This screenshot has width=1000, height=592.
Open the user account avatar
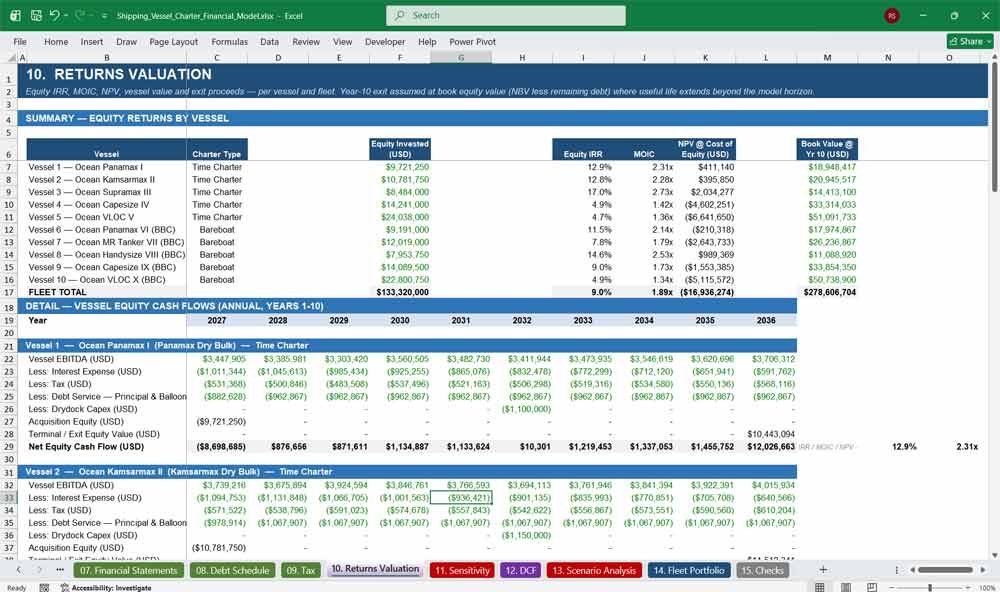click(x=892, y=15)
